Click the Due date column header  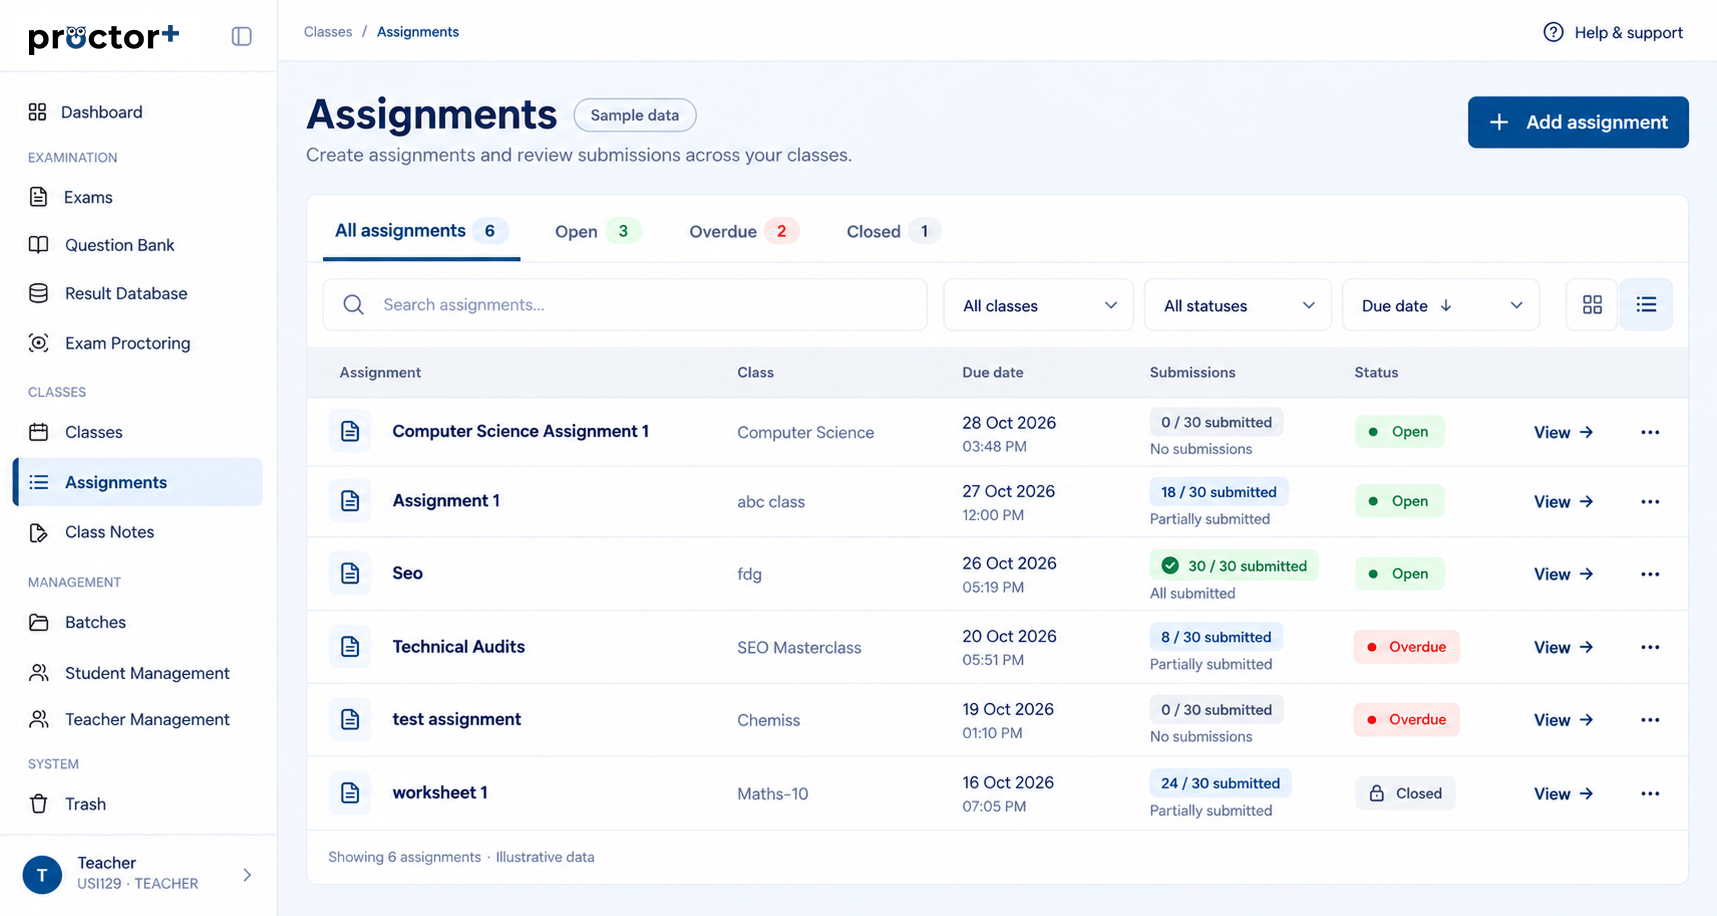point(992,372)
